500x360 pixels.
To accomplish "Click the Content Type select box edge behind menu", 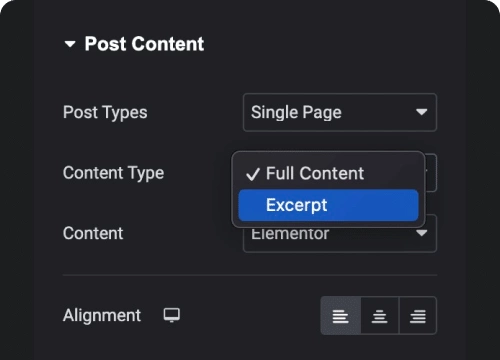I will tap(431, 173).
